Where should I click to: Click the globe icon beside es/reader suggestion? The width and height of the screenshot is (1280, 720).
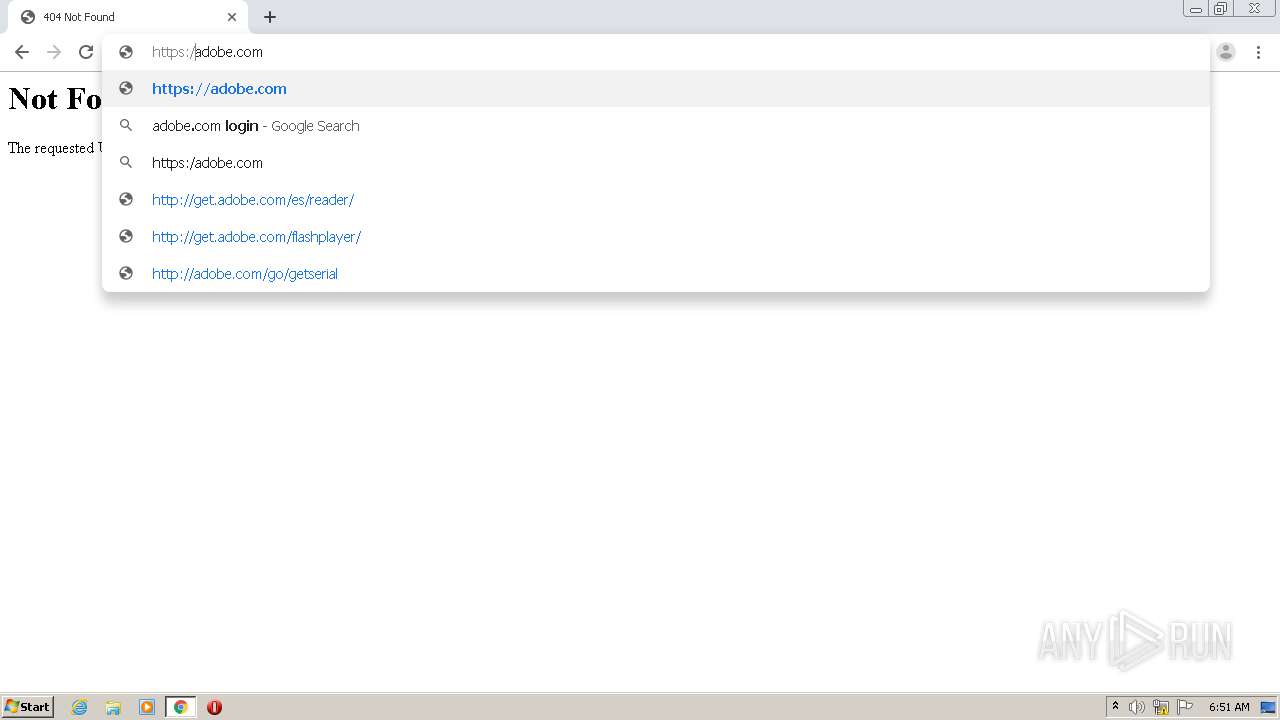(126, 200)
